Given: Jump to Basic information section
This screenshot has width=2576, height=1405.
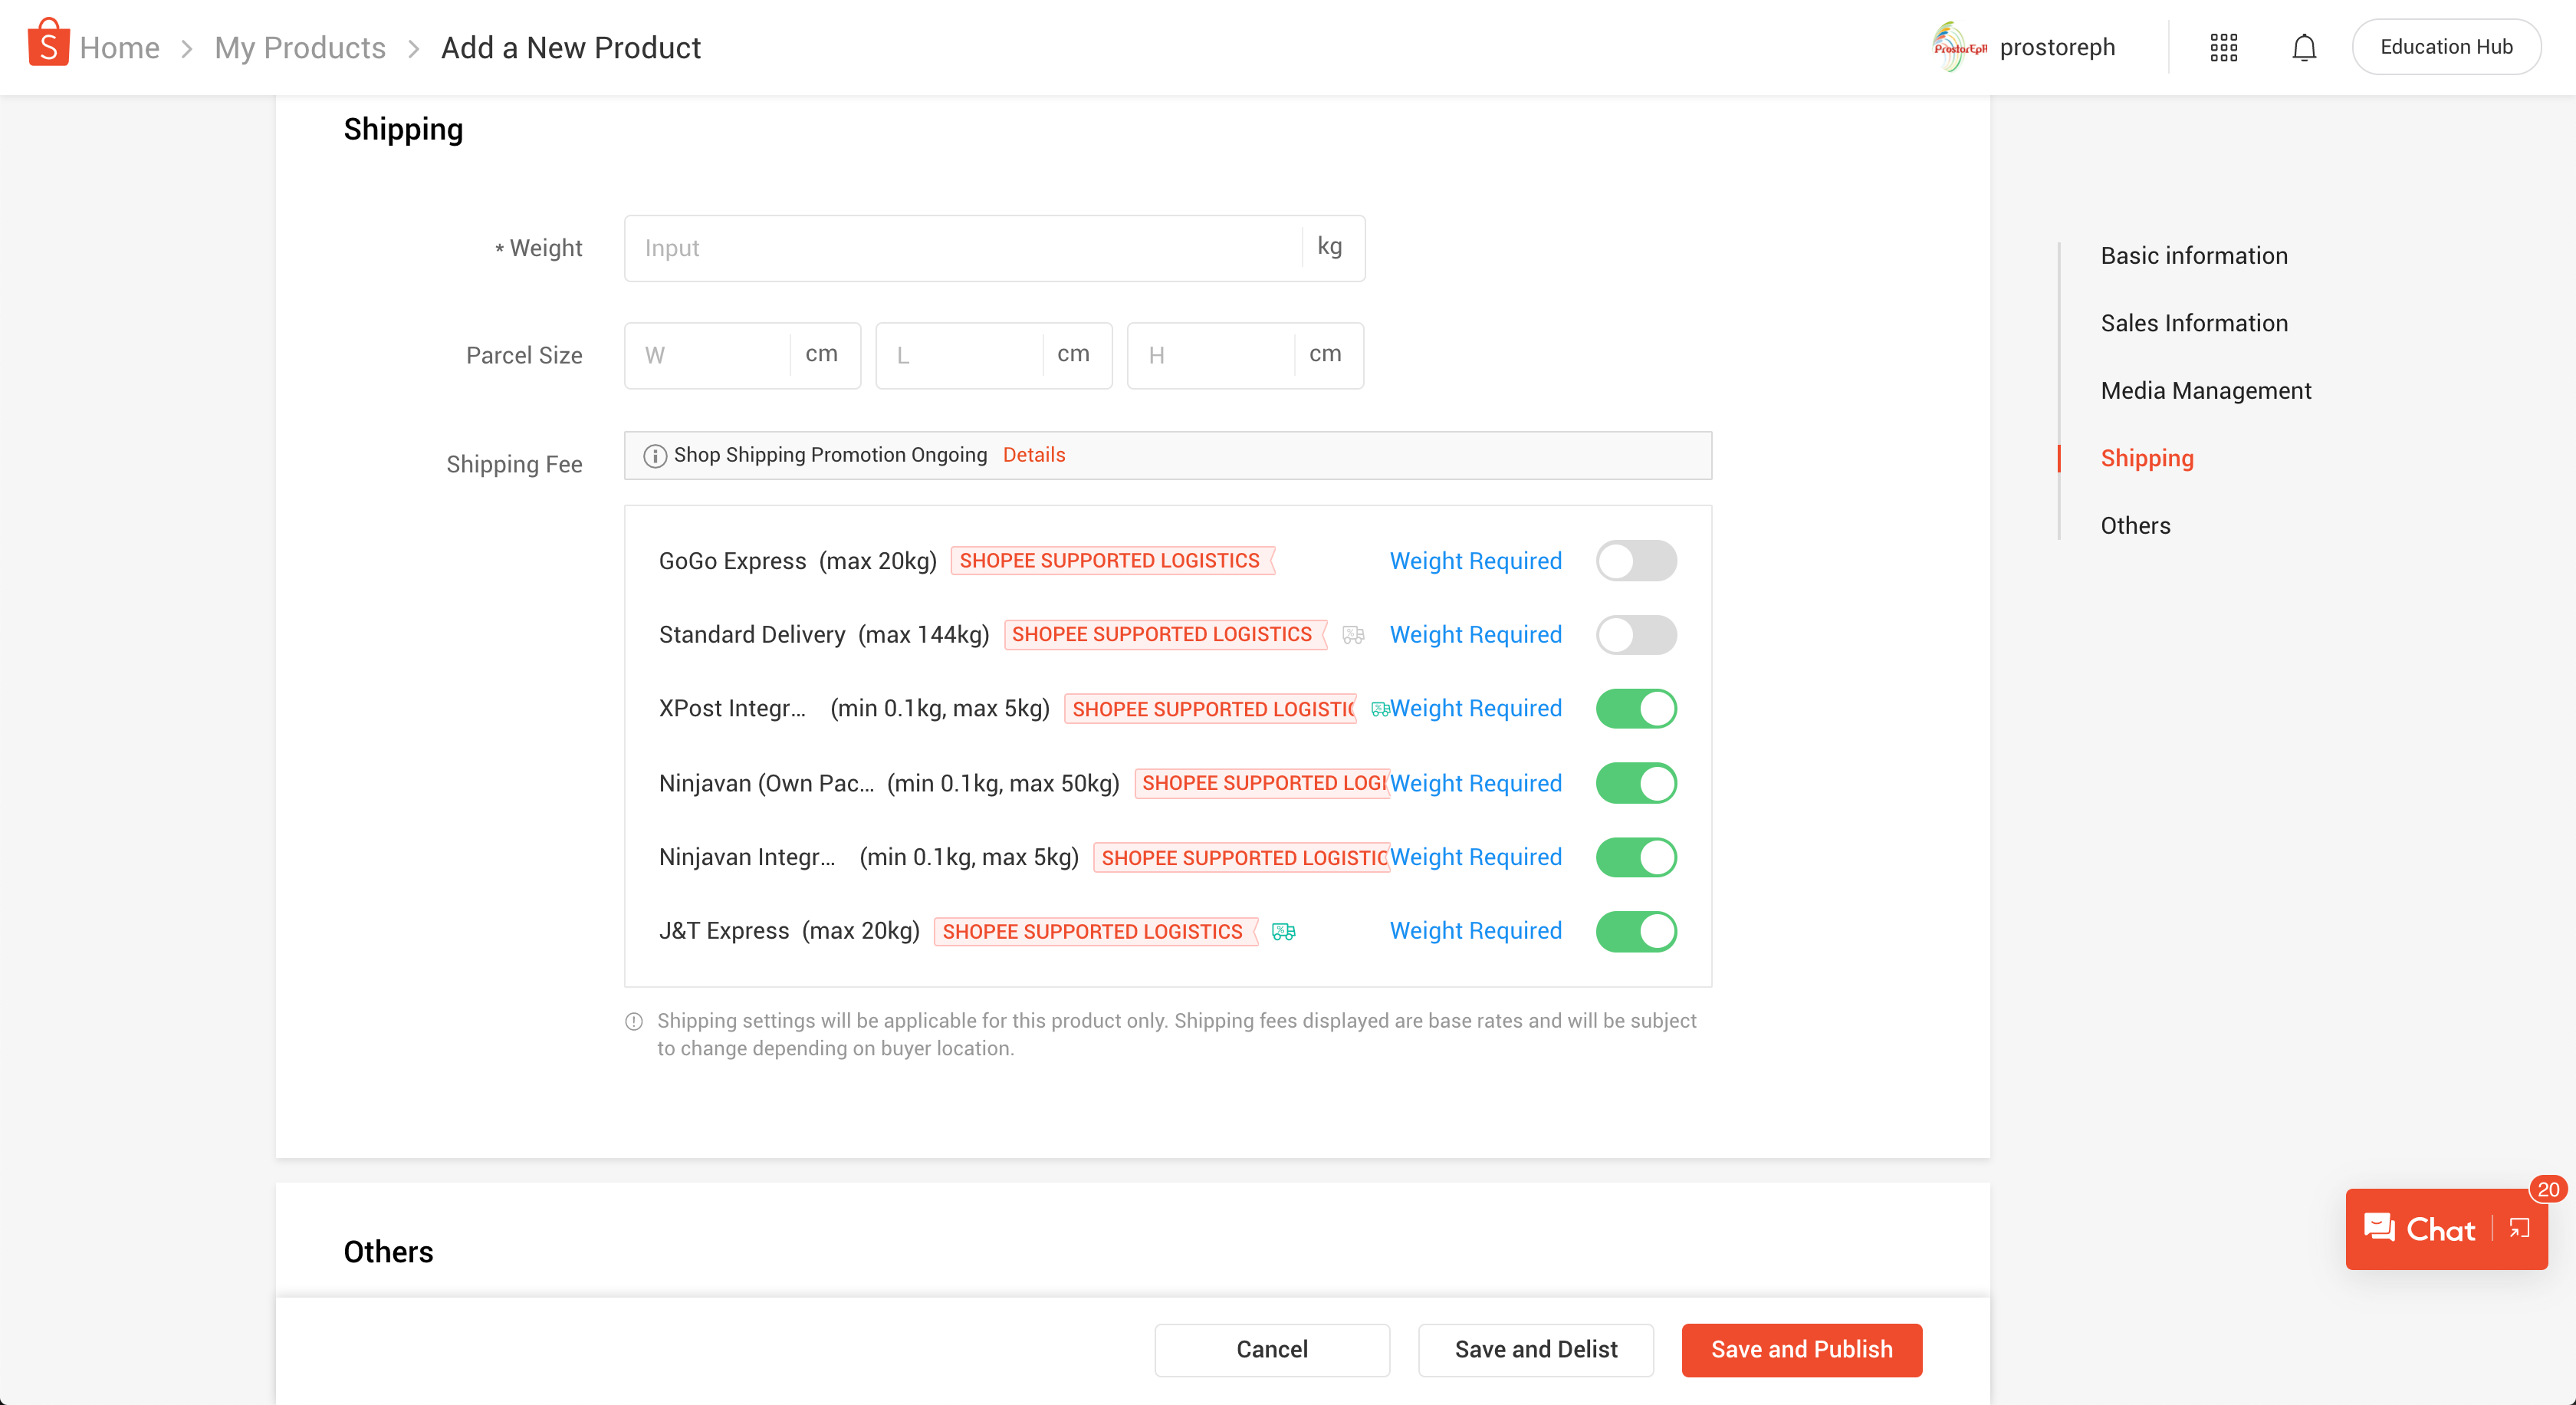Looking at the screenshot, I should pyautogui.click(x=2193, y=255).
